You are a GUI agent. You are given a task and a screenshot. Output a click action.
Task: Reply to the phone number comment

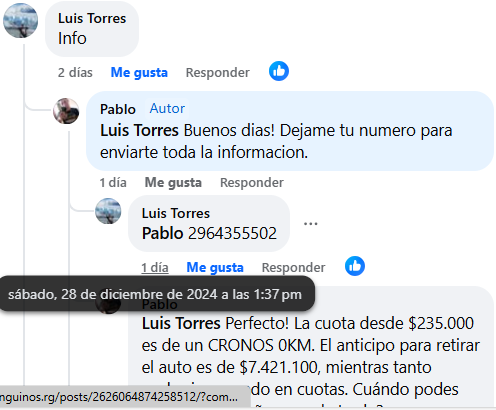pos(293,267)
